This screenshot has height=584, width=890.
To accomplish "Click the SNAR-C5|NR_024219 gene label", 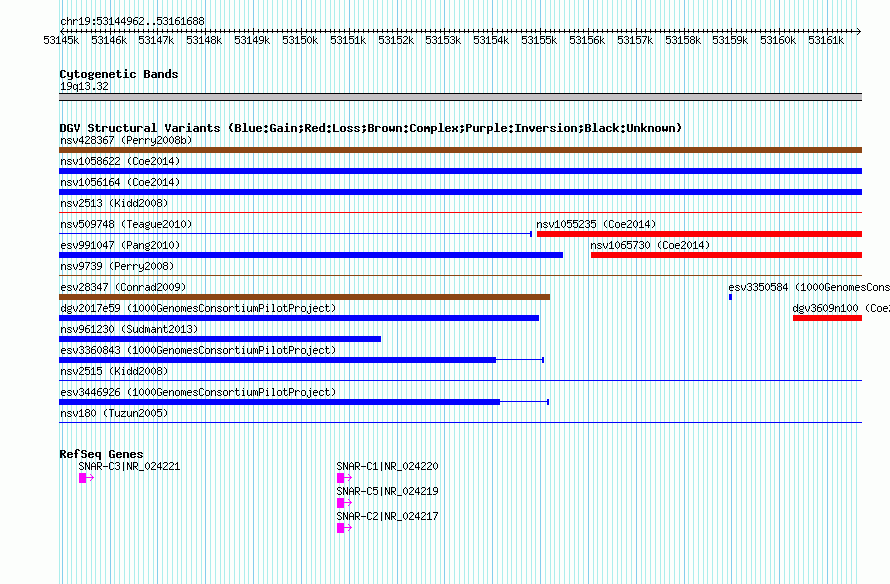I will tap(388, 491).
